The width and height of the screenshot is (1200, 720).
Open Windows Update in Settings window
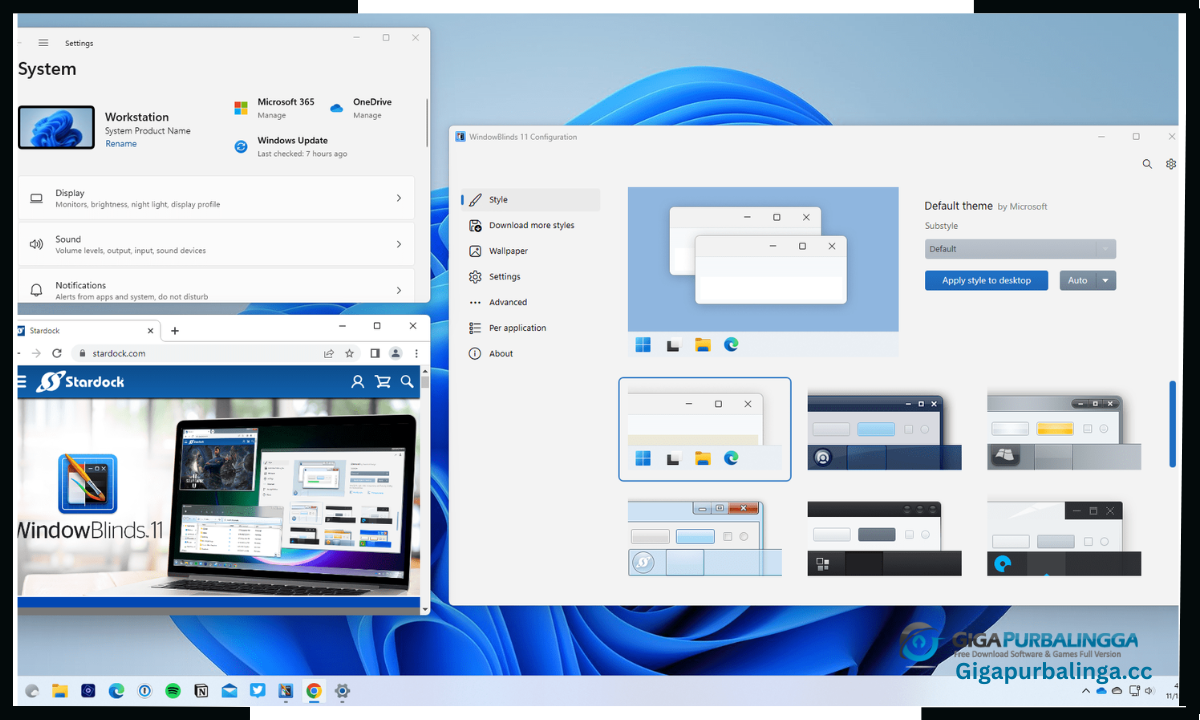tap(292, 146)
